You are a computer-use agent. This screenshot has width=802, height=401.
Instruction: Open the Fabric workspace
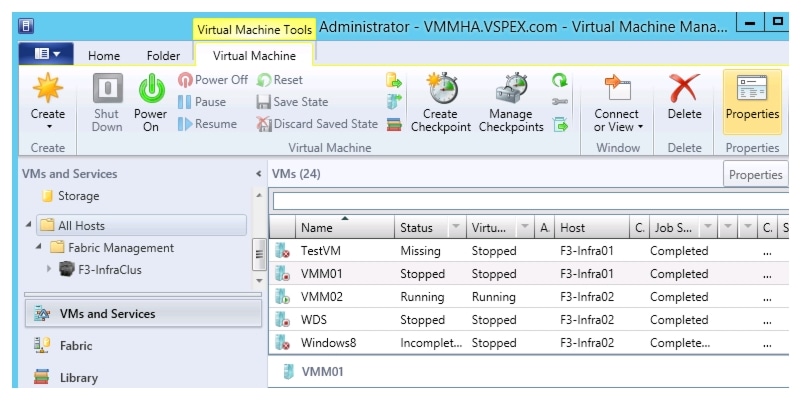(76, 346)
